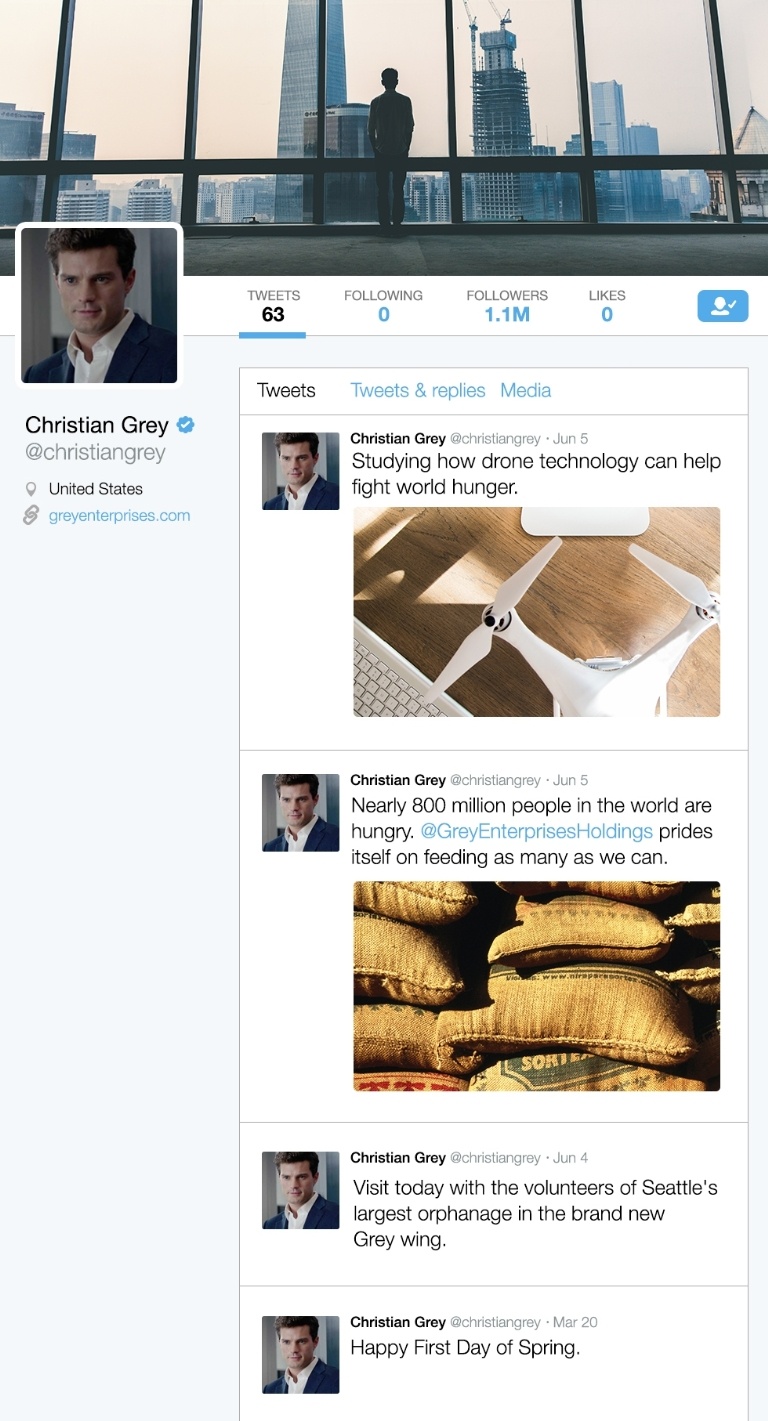Click the large profile photo
This screenshot has width=768, height=1421.
(100, 305)
